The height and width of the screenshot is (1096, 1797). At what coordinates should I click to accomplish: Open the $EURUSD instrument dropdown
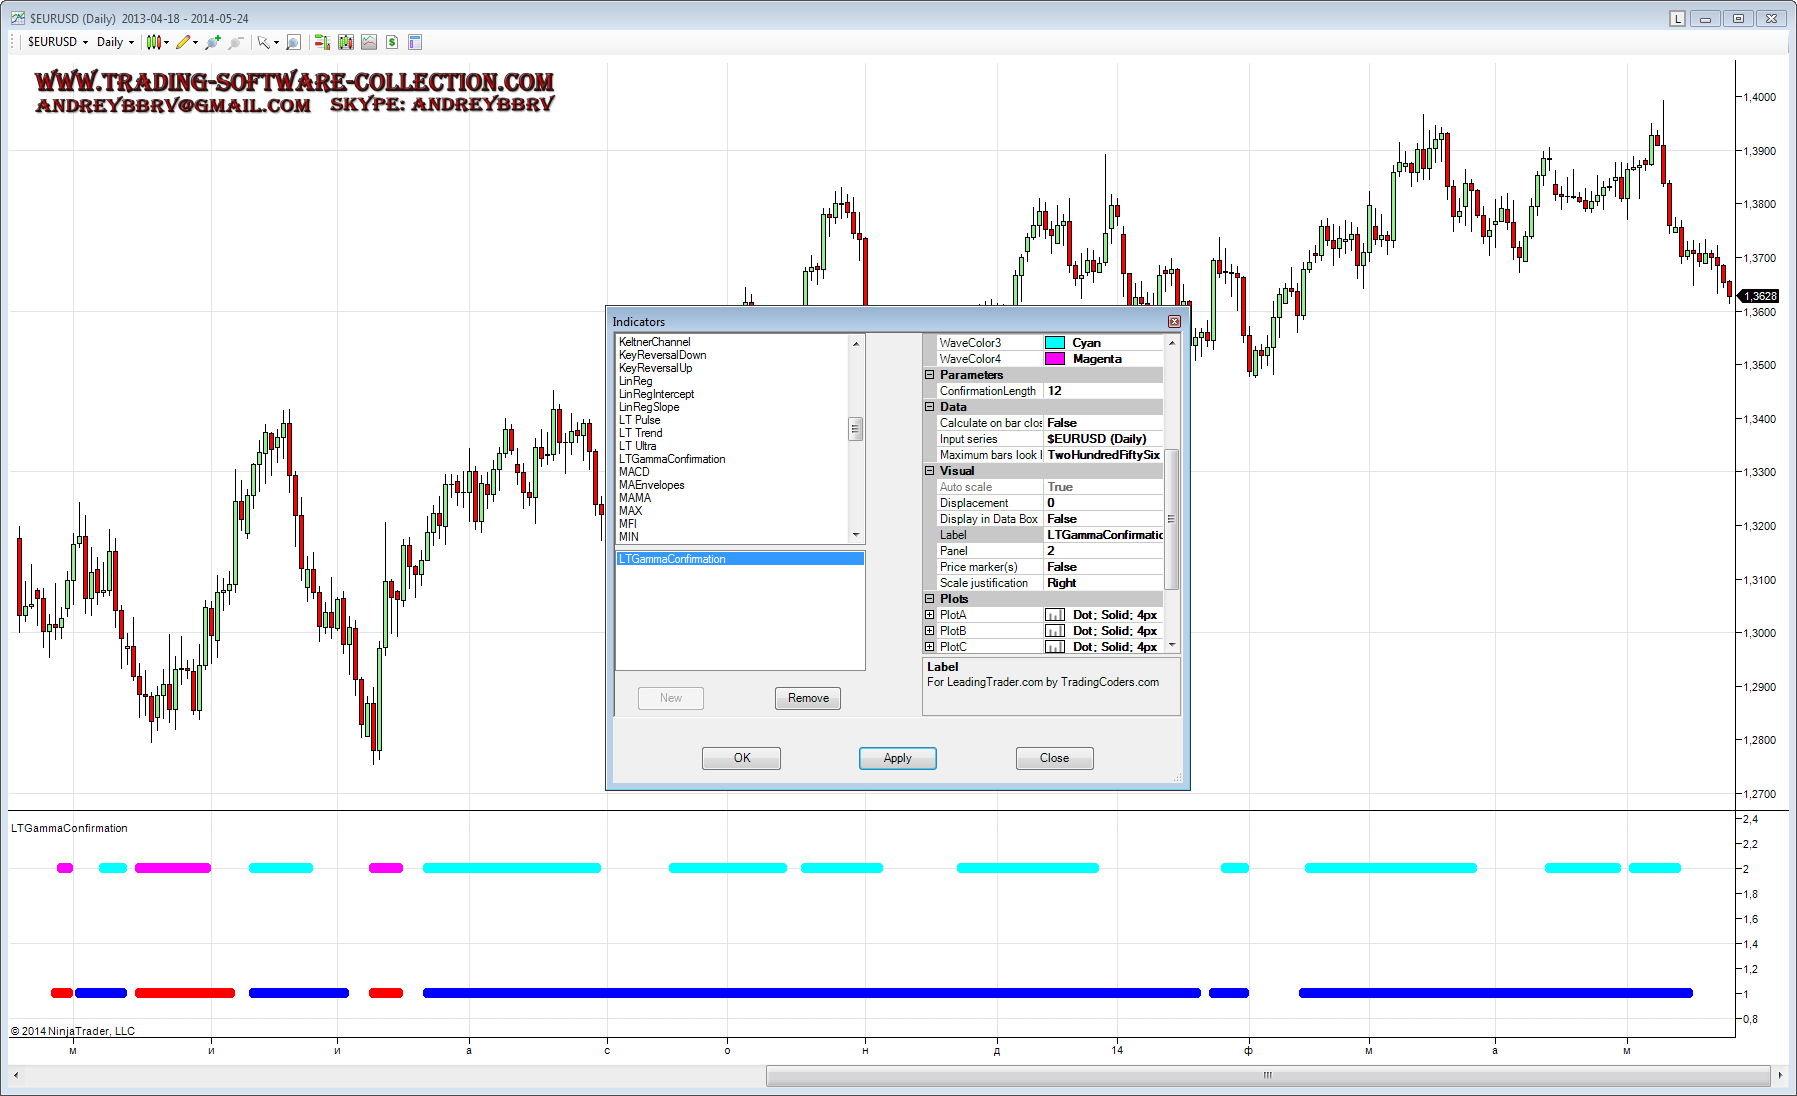click(58, 42)
